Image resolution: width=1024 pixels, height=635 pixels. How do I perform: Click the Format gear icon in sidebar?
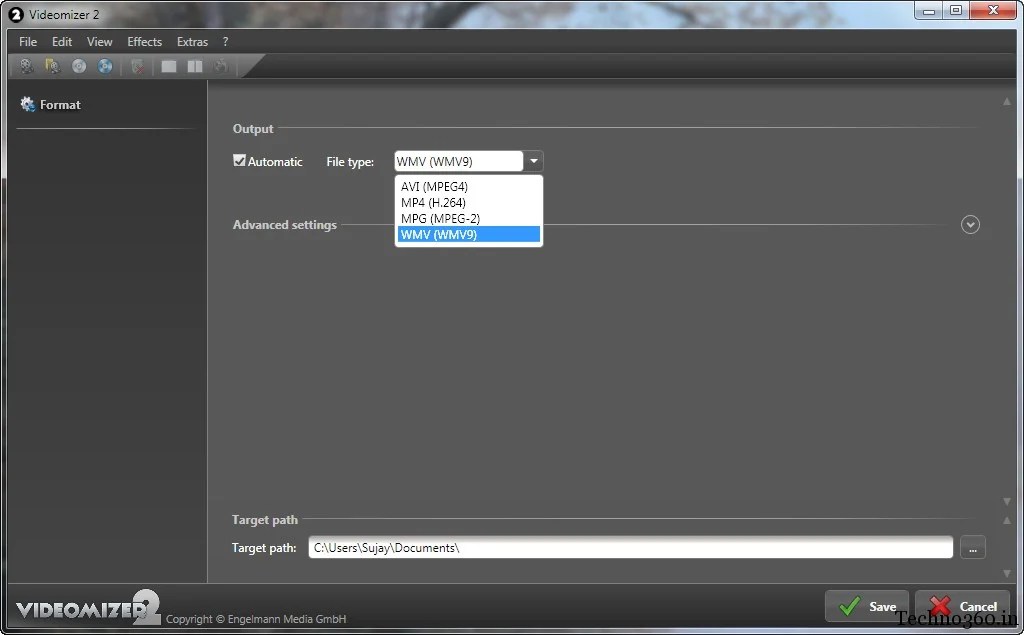click(27, 104)
